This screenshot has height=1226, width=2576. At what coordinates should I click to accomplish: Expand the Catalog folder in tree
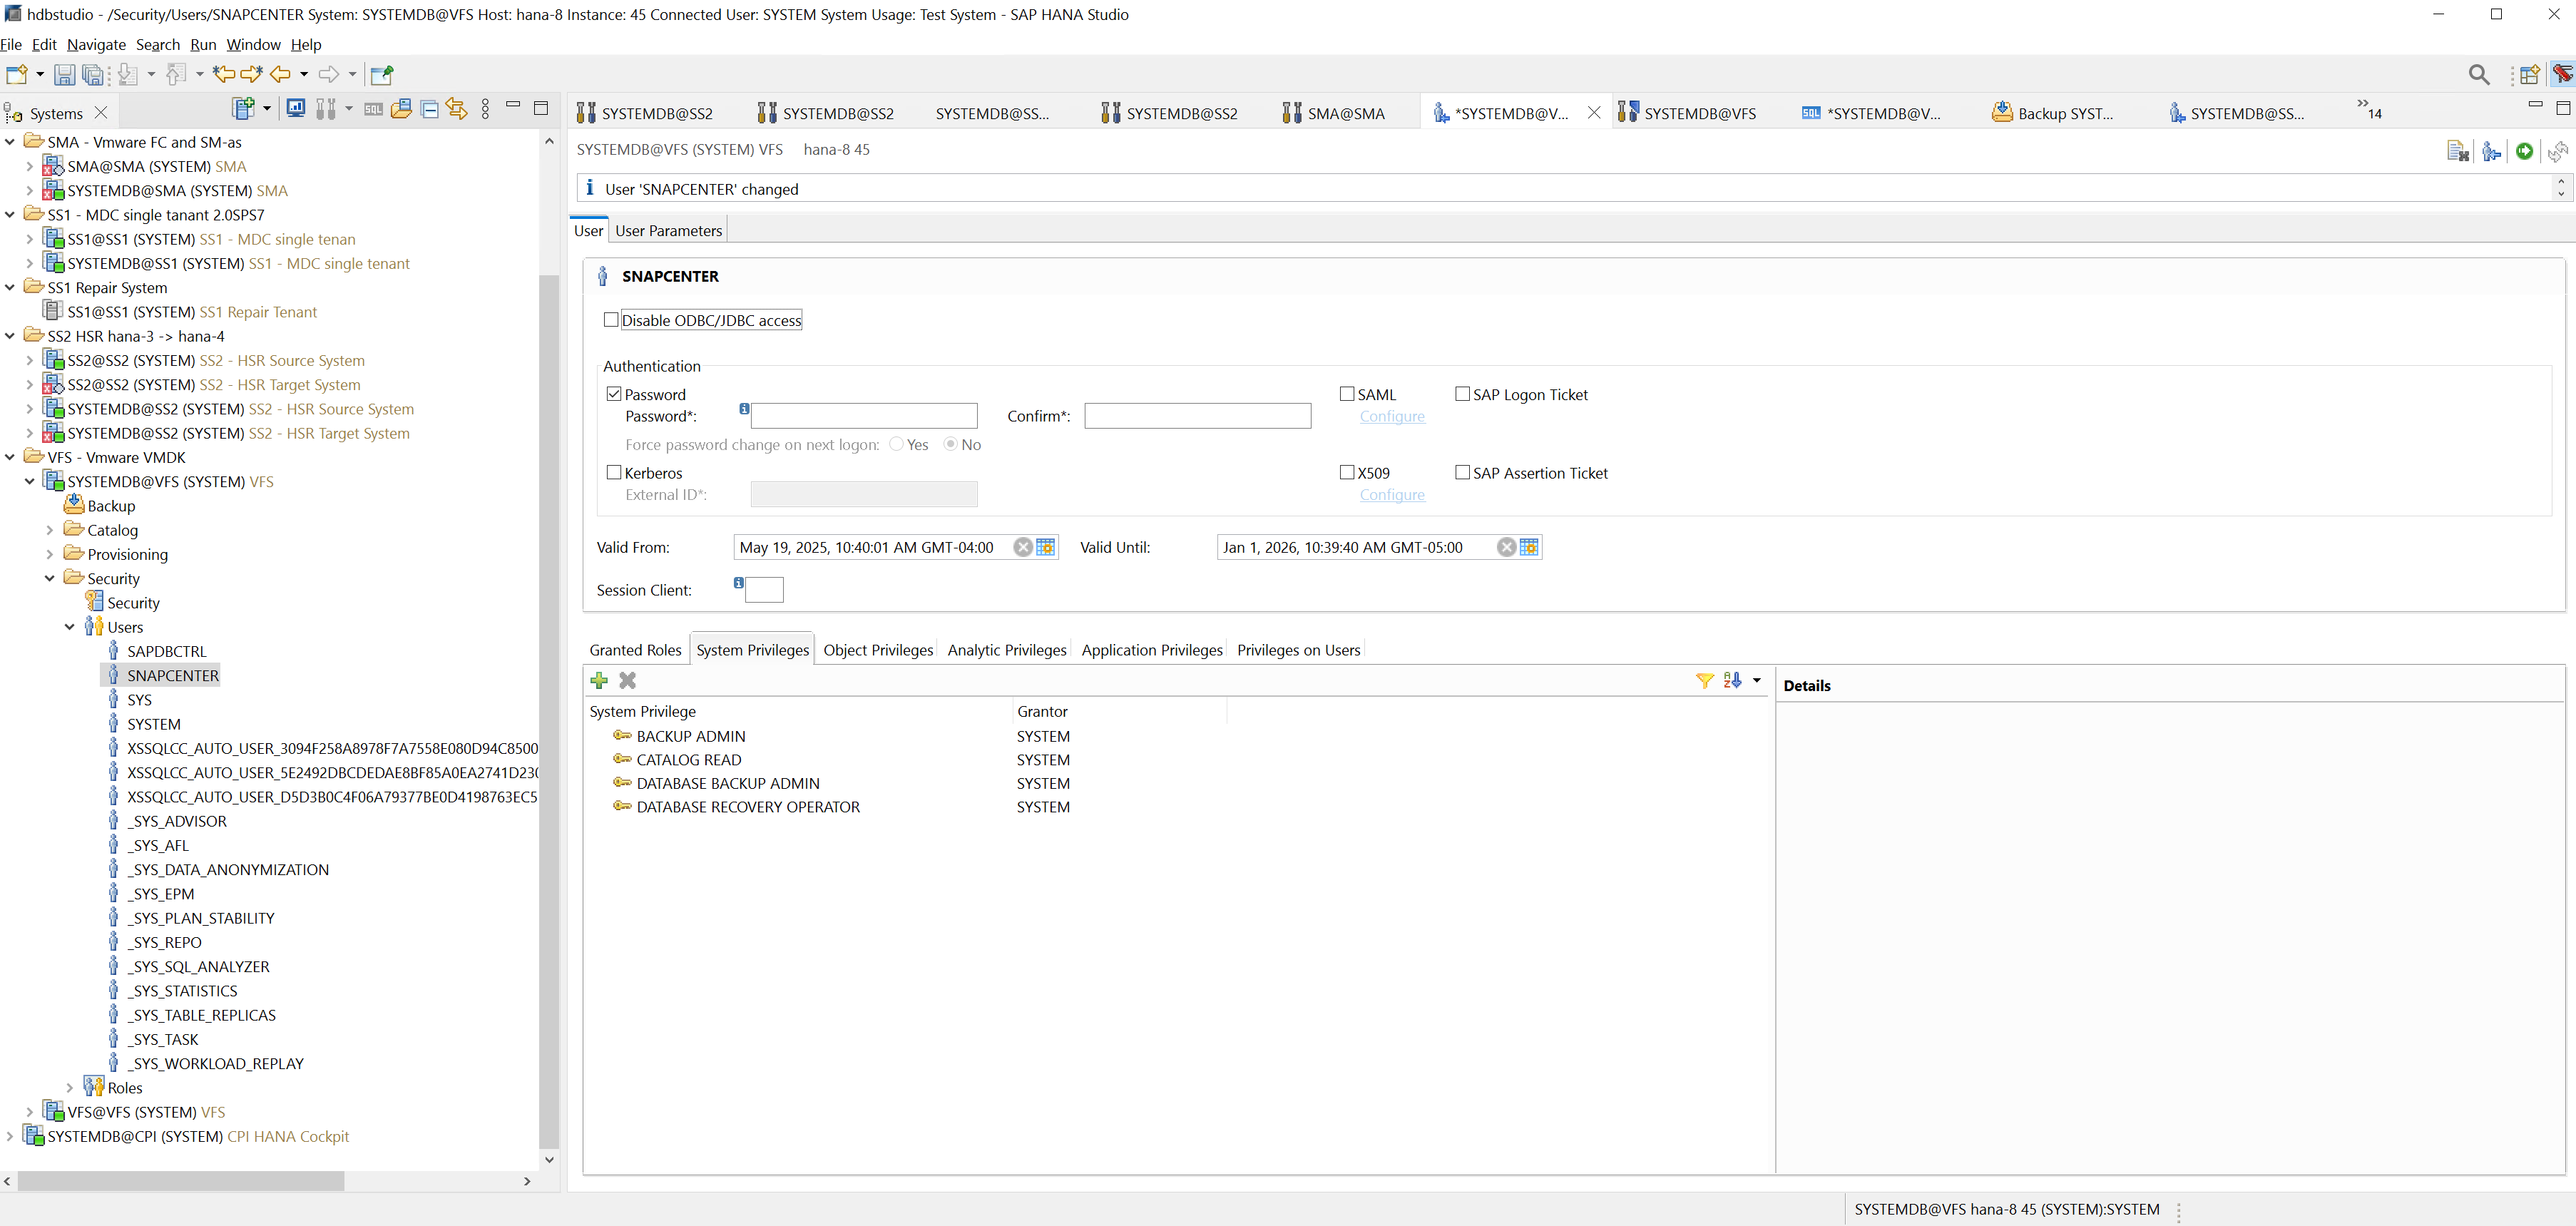(50, 530)
